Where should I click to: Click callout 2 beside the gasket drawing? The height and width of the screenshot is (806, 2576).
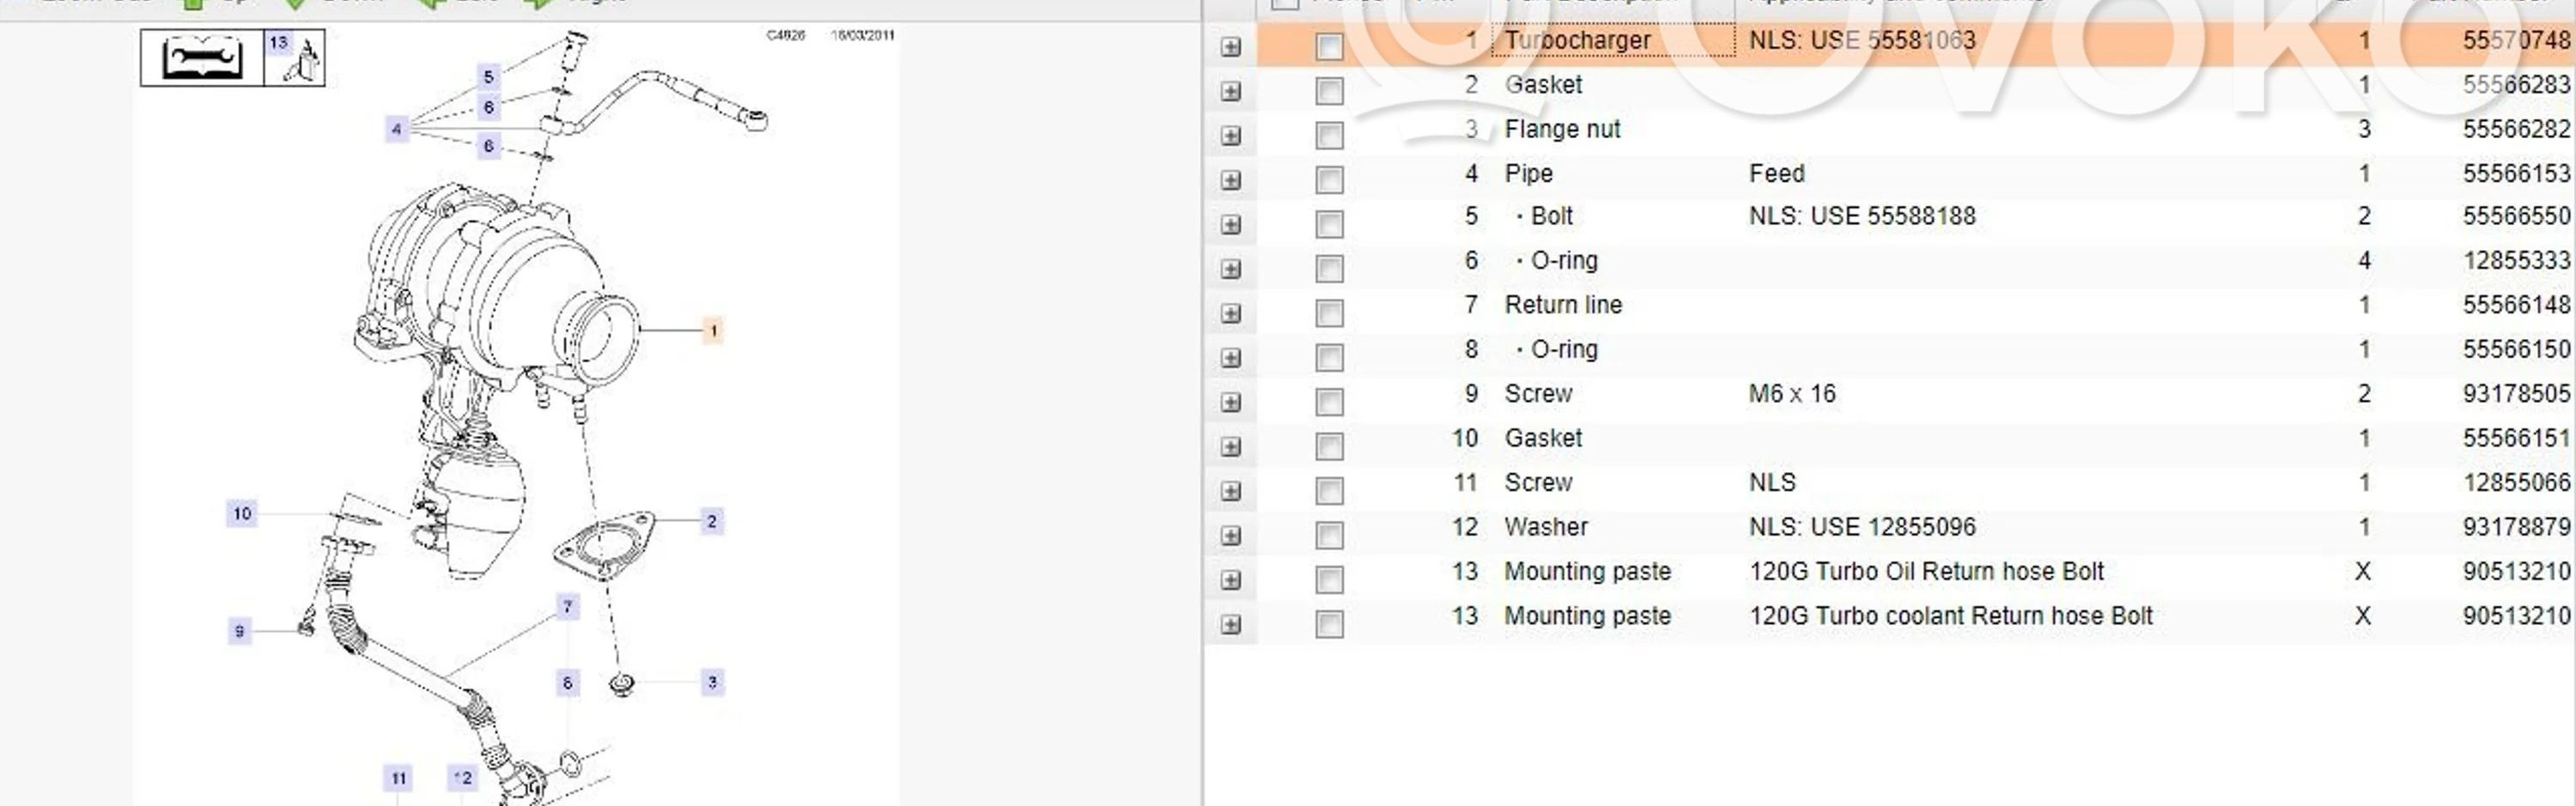711,521
